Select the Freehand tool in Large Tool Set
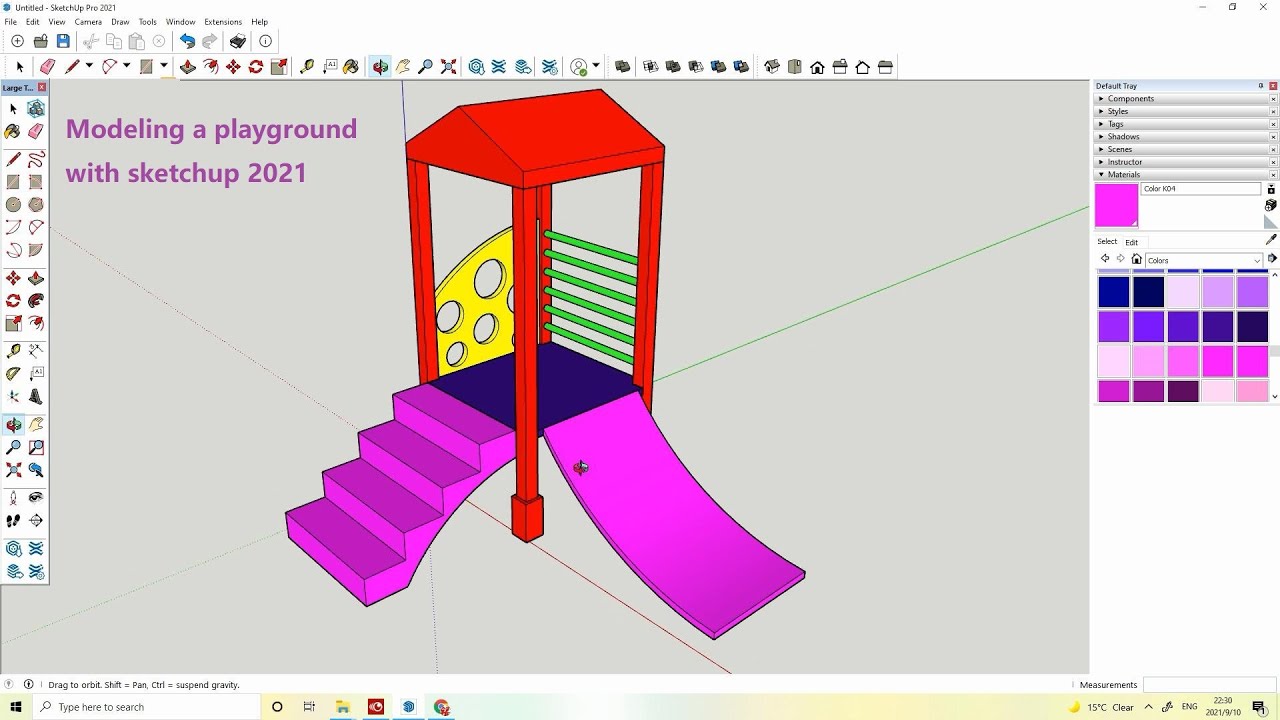This screenshot has width=1280, height=720. tap(36, 159)
